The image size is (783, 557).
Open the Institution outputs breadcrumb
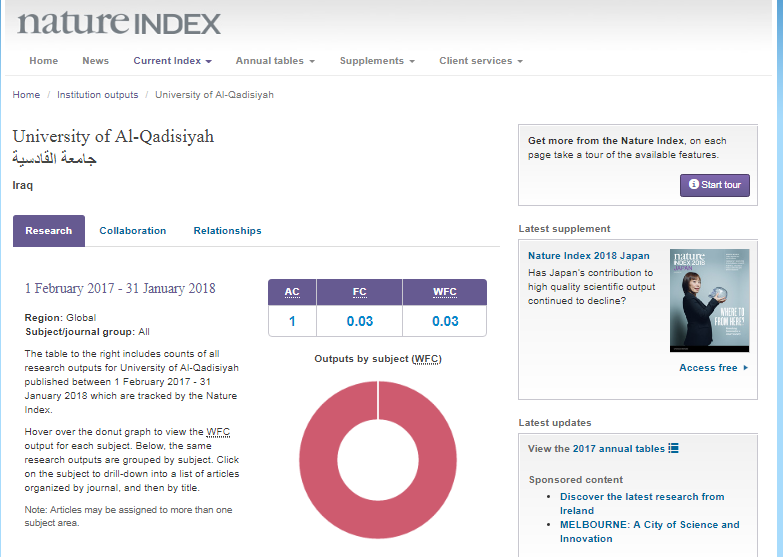click(x=97, y=95)
